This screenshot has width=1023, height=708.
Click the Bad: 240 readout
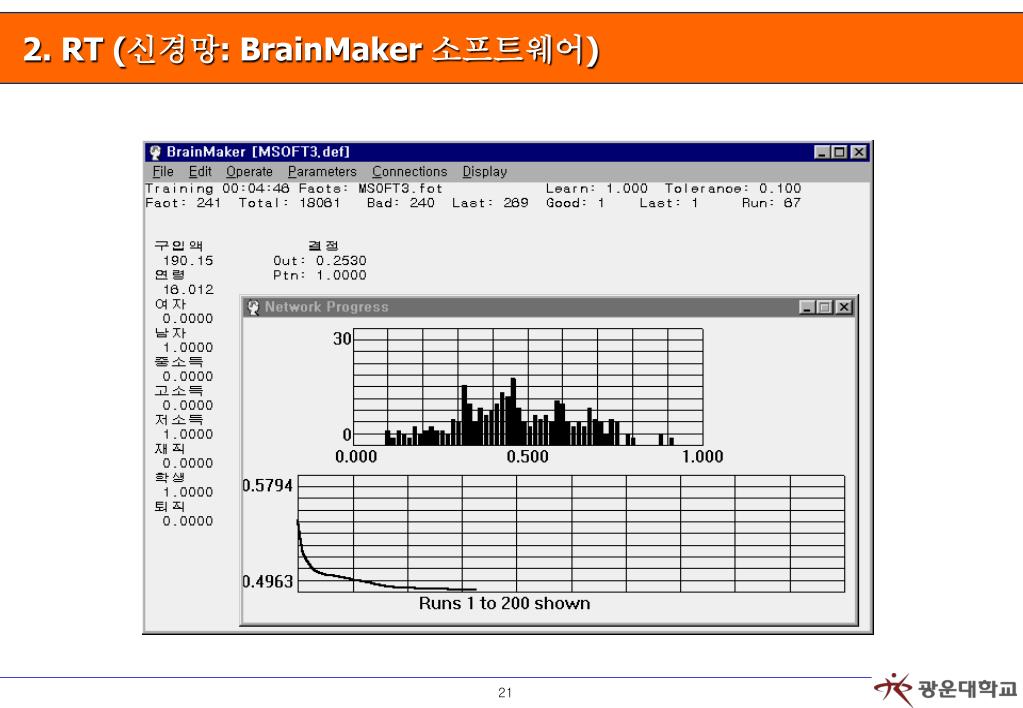(401, 203)
